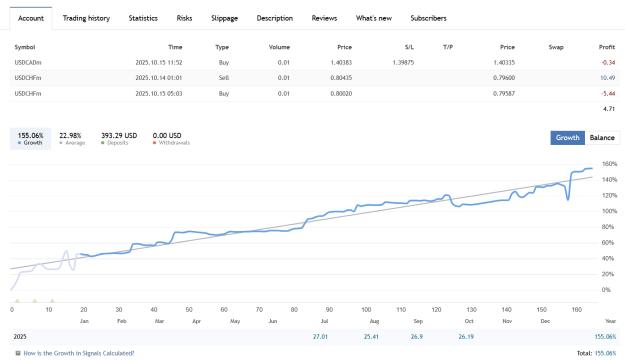Toggle the 0.00 USD Withdrawals legend
Screen dimensions: 625x361
[x=171, y=139]
